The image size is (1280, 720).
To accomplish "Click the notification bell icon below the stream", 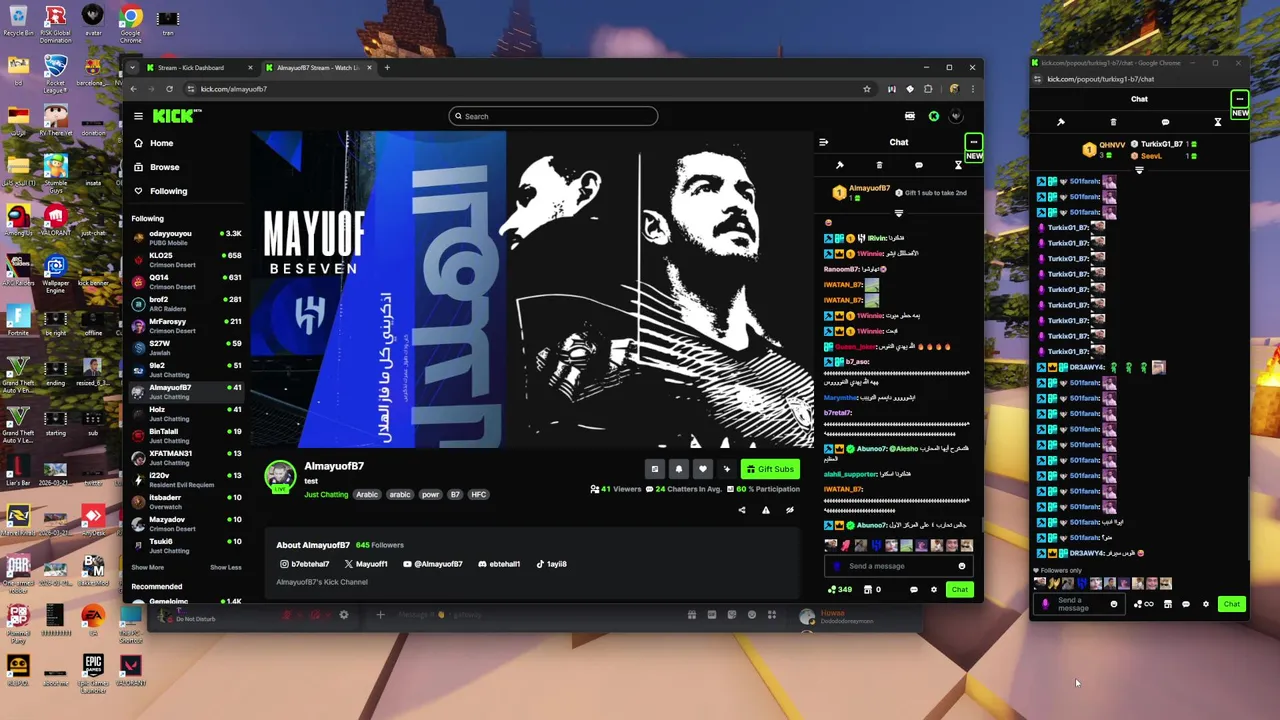I will pos(678,469).
